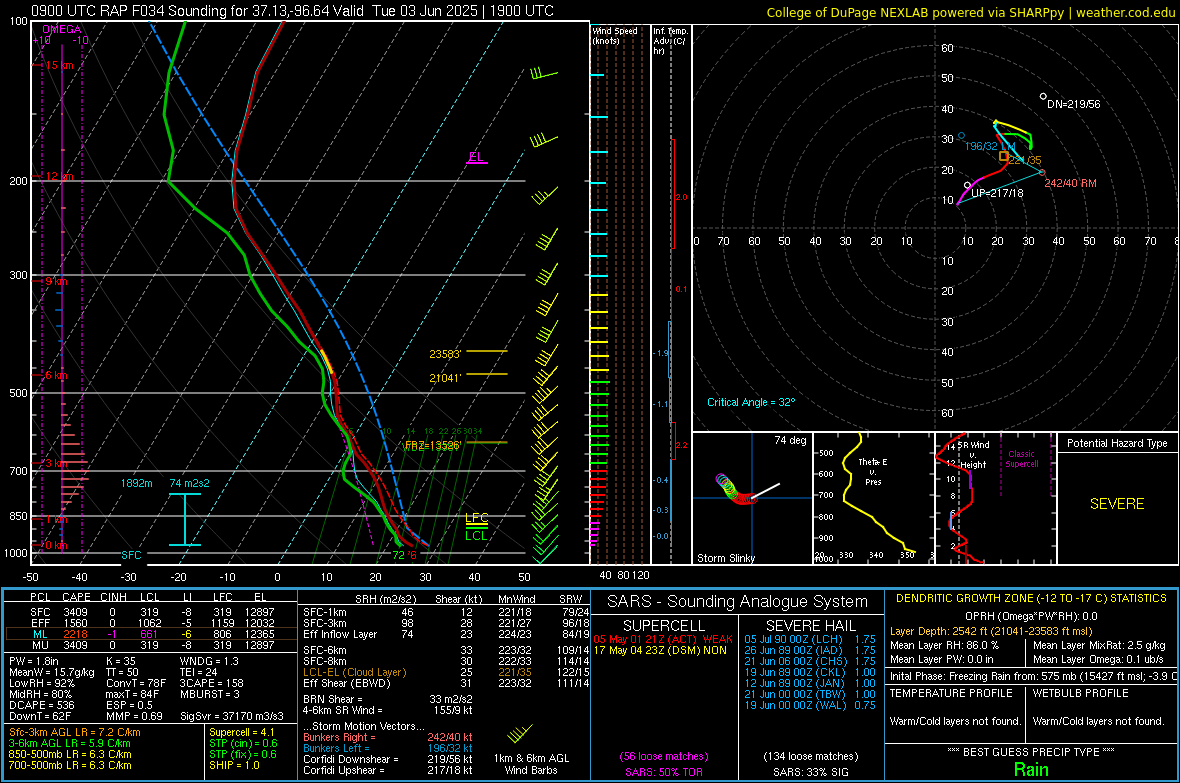Click "DN=219/56" on the hodograph
The image size is (1180, 783).
pos(1074,104)
